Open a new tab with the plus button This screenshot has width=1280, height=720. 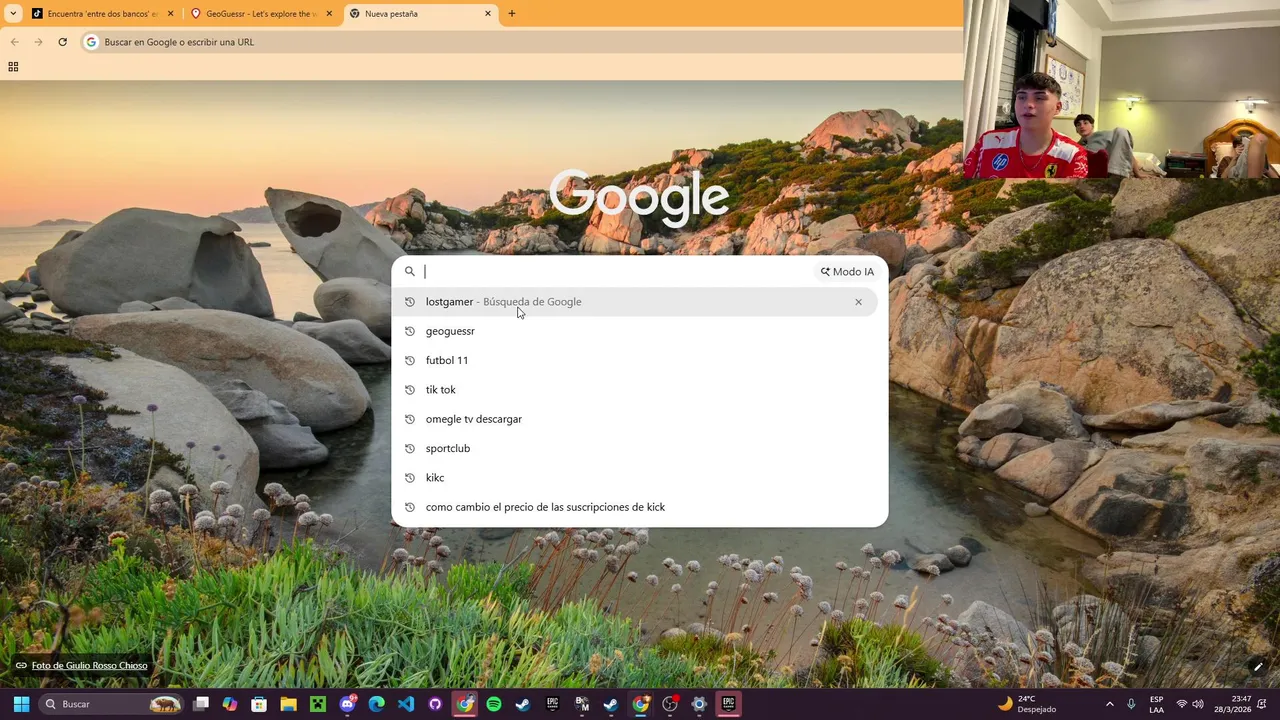click(512, 14)
